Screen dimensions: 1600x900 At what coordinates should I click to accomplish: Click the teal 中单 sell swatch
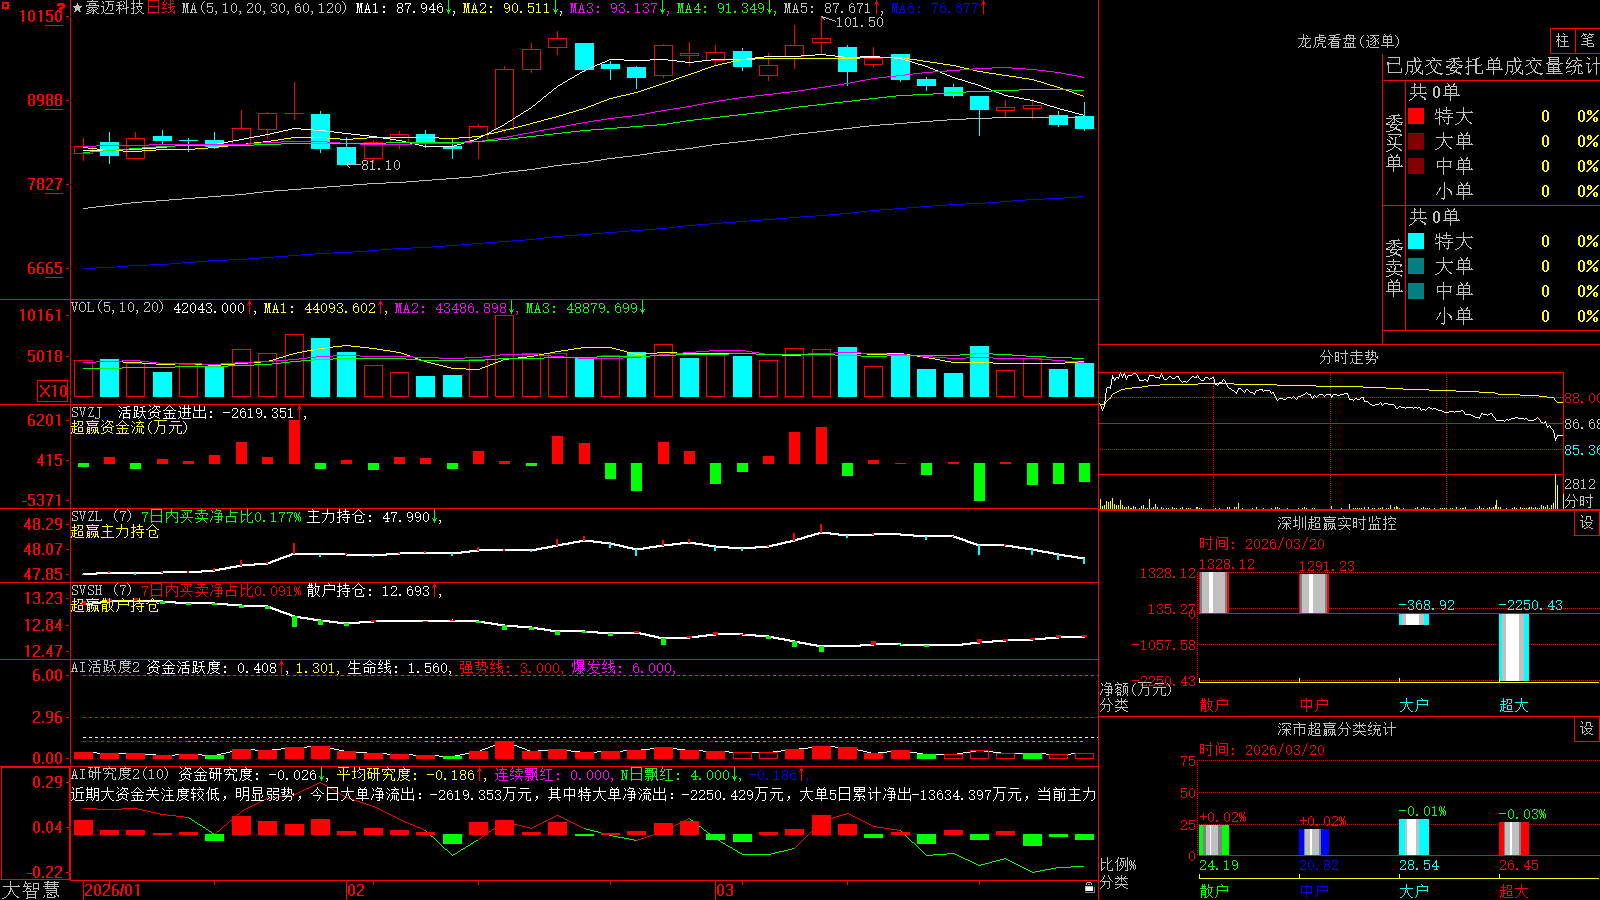[x=1416, y=291]
